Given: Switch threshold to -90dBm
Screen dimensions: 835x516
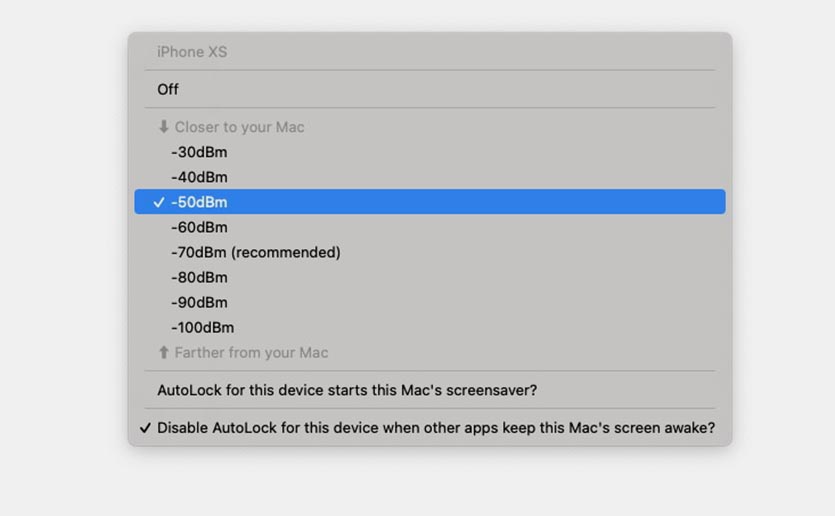Looking at the screenshot, I should pos(199,302).
